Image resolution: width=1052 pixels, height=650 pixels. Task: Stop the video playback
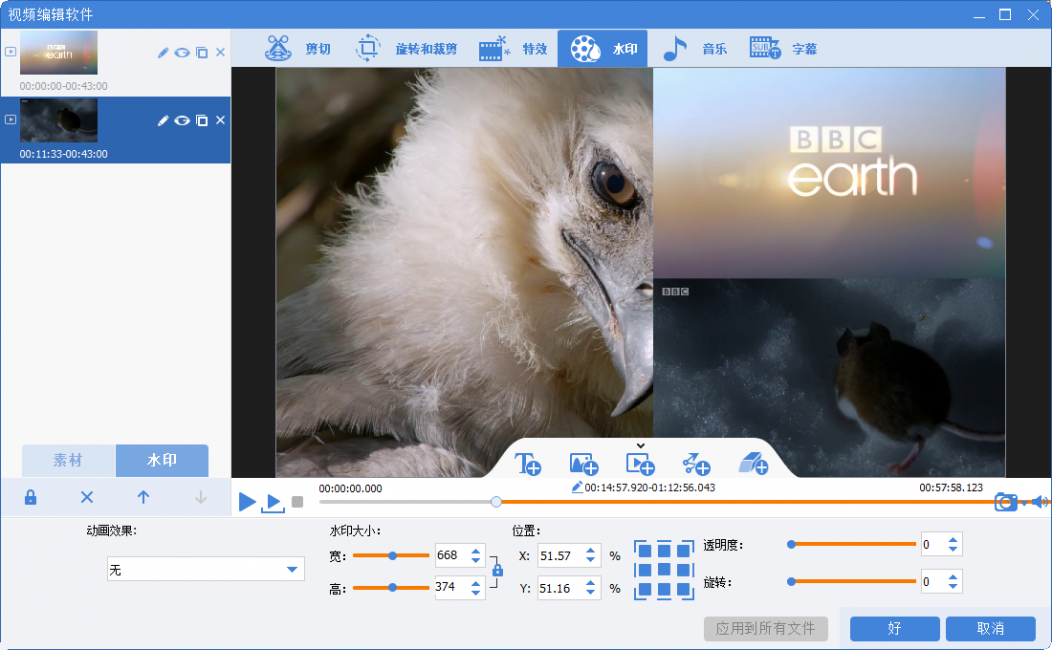coord(297,502)
